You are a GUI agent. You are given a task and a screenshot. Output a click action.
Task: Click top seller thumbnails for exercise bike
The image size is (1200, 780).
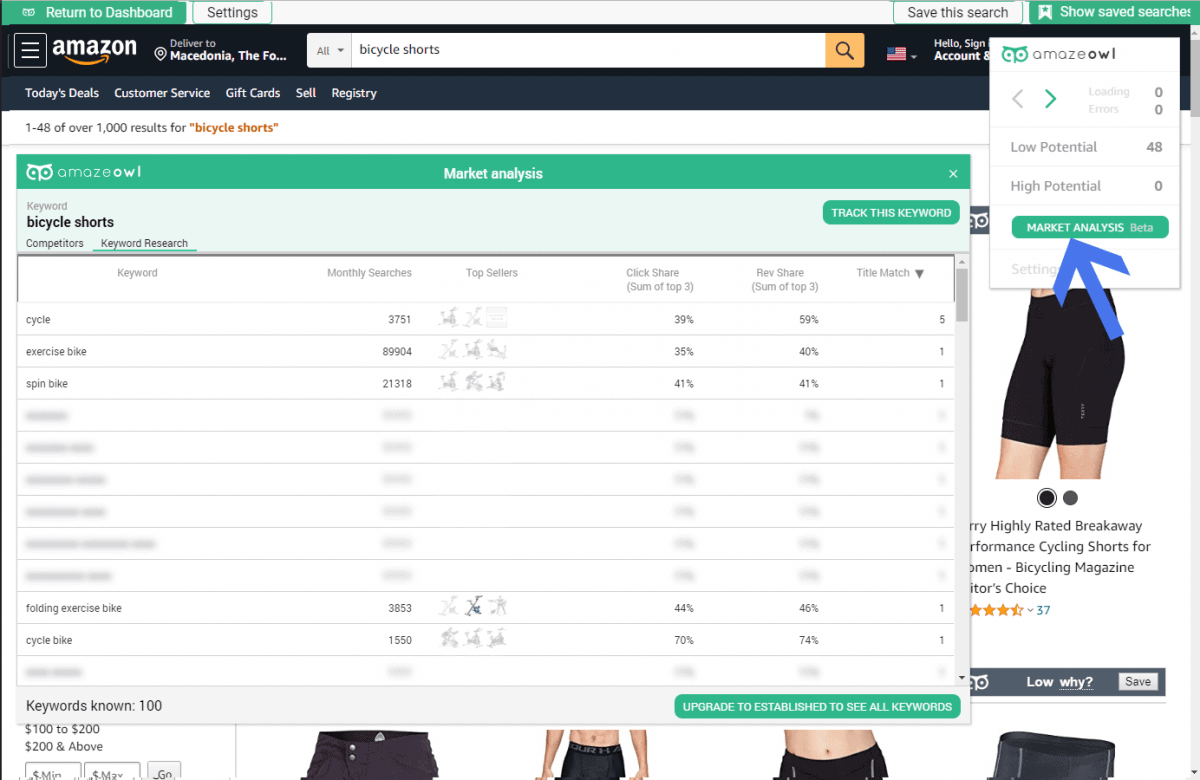473,351
